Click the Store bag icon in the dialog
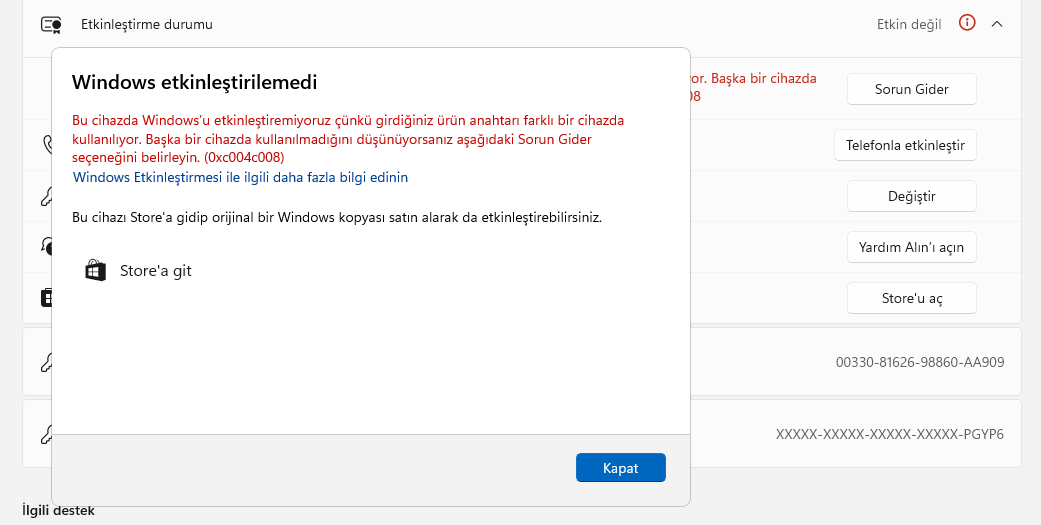Viewport: 1041px width, 525px height. click(96, 271)
